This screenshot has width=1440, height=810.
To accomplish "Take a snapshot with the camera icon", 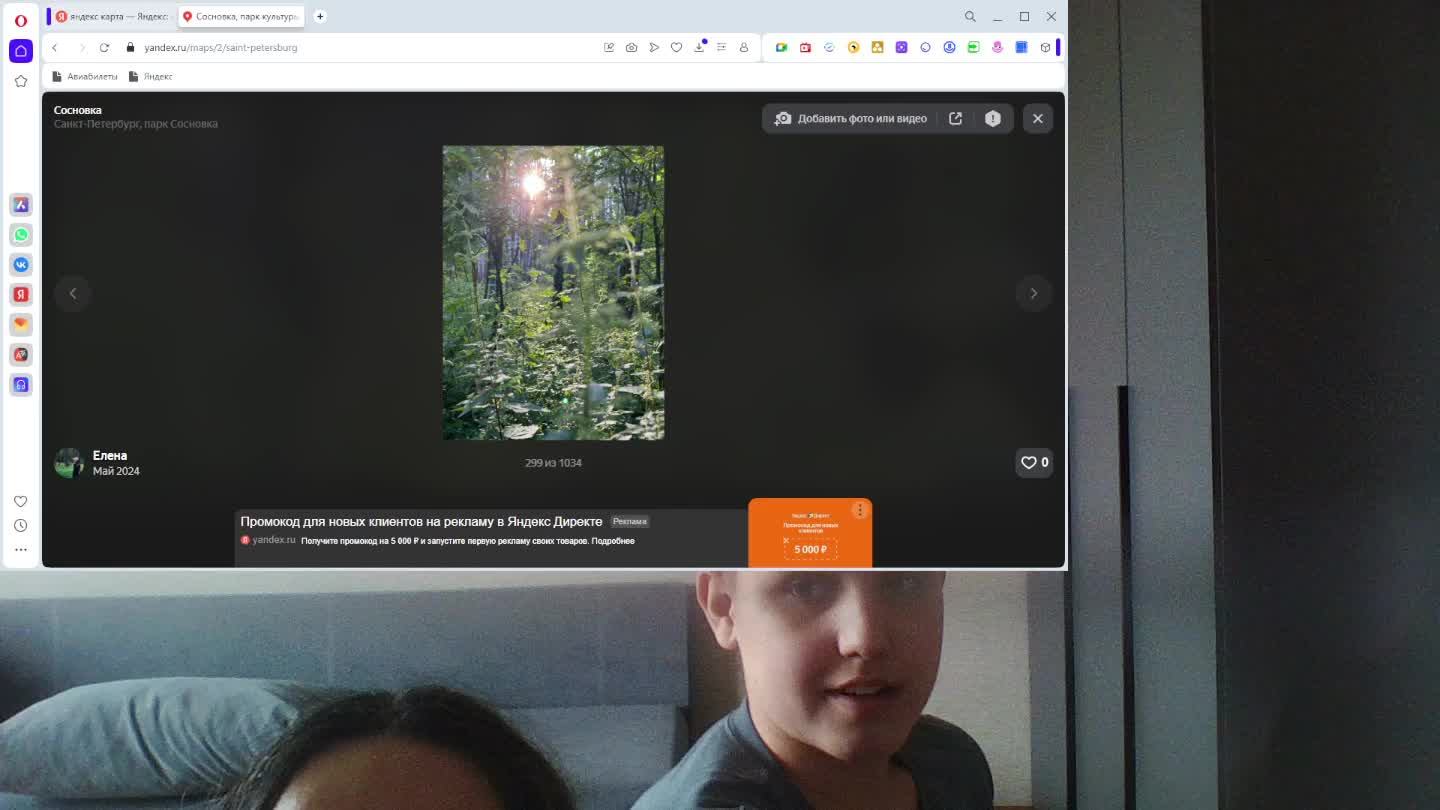I will click(x=631, y=47).
